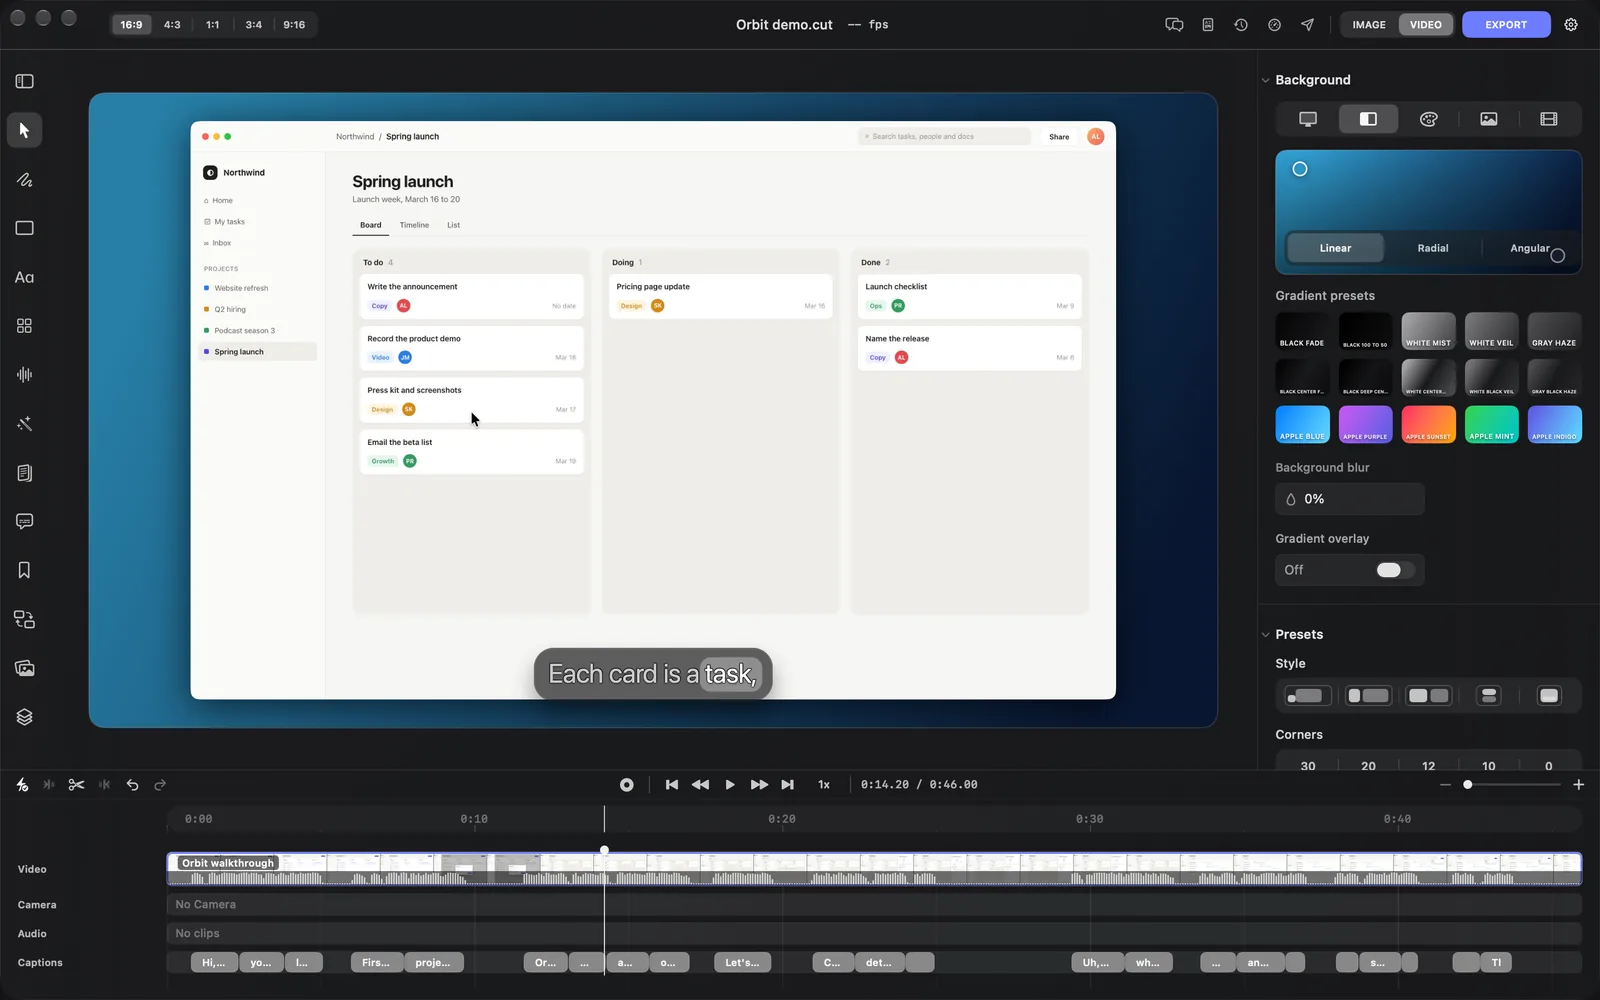
Task: Open the bookmark markers panel
Action: pos(25,570)
